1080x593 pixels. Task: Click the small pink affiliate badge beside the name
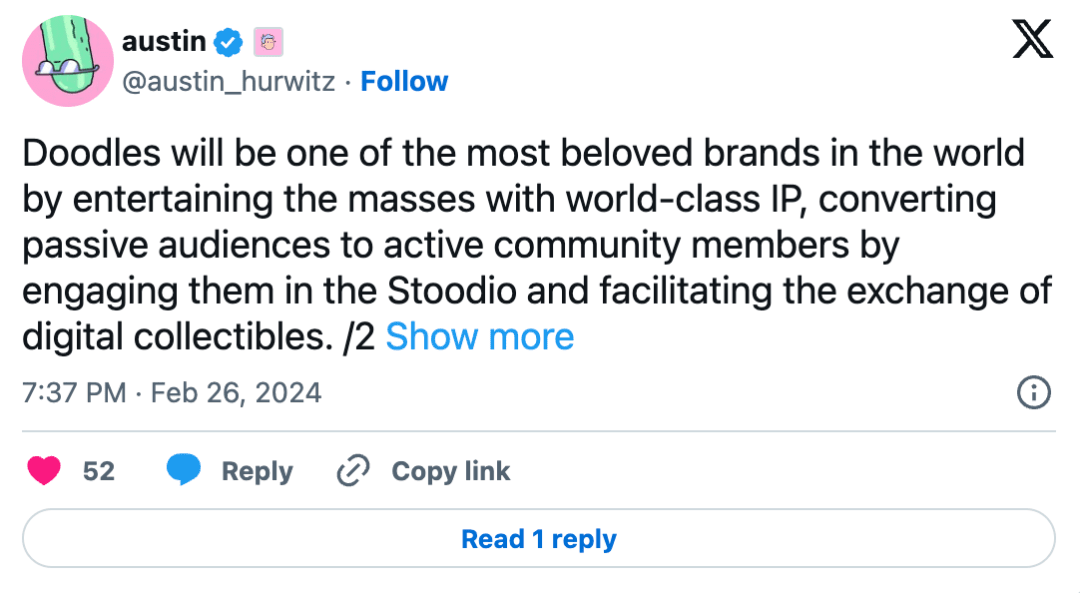click(x=269, y=42)
